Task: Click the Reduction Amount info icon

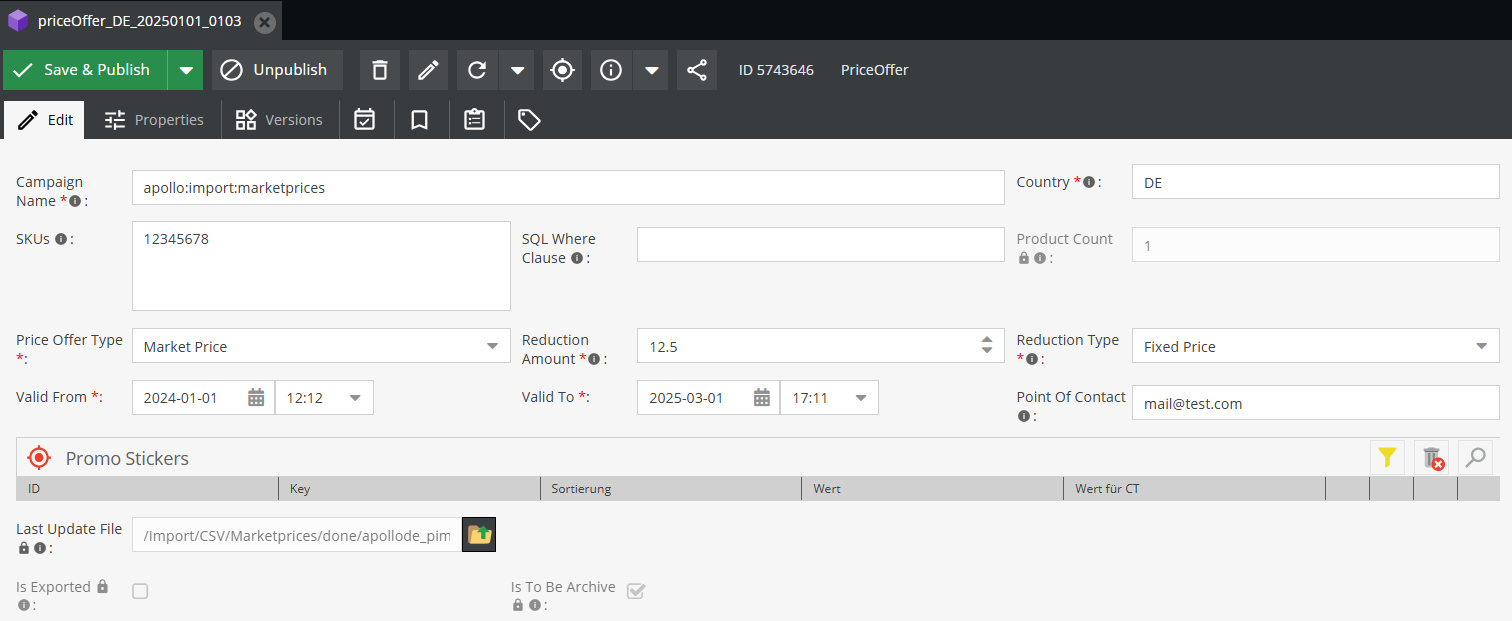Action: pyautogui.click(x=594, y=359)
